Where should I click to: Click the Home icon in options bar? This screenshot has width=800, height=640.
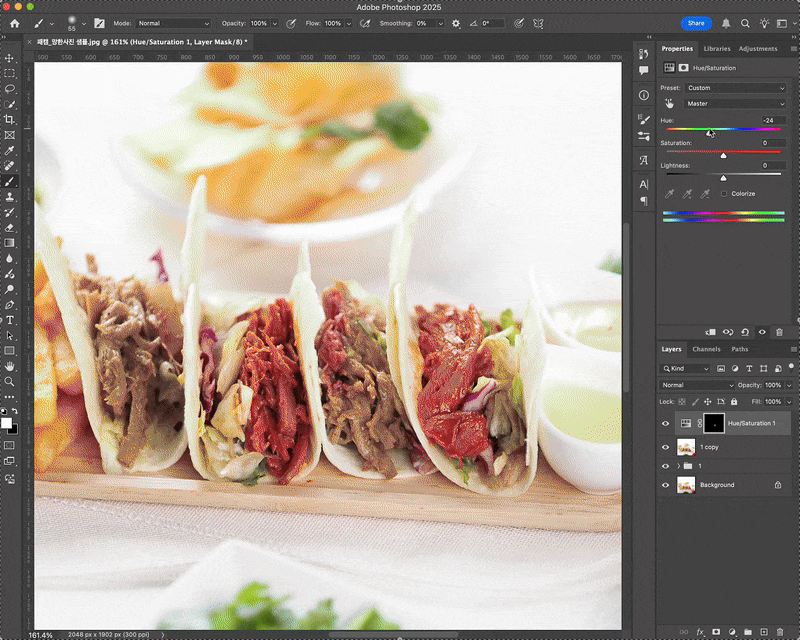click(15, 23)
